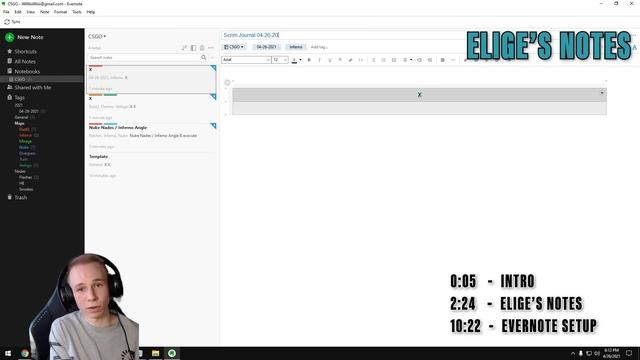Open the Edit menu
The width and height of the screenshot is (640, 360).
point(18,12)
